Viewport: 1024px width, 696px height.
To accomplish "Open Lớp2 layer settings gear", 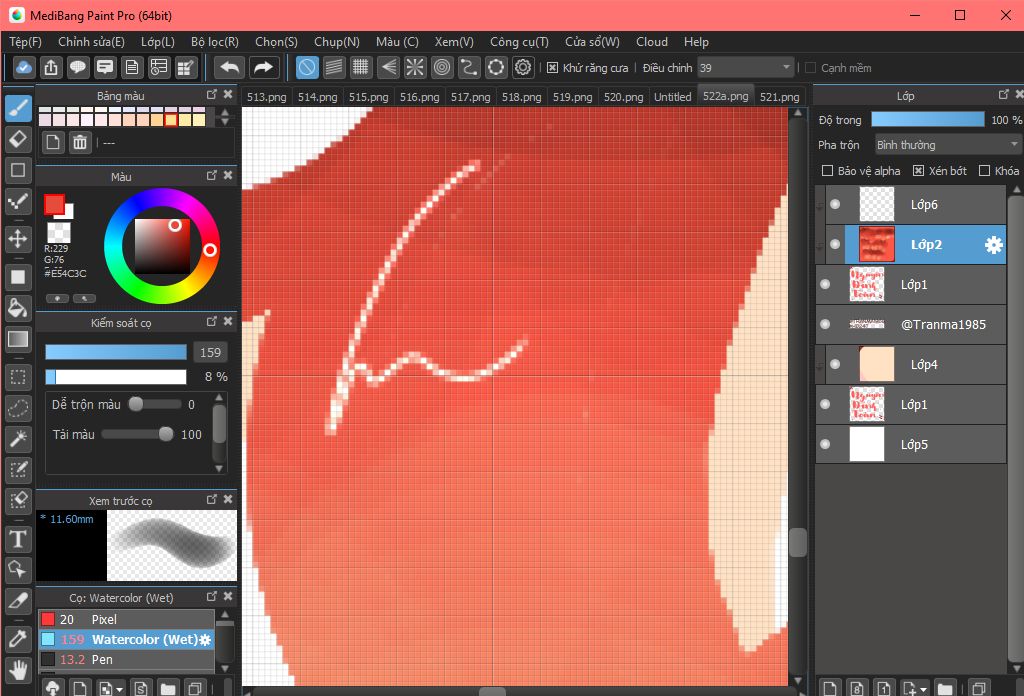I will [x=993, y=245].
